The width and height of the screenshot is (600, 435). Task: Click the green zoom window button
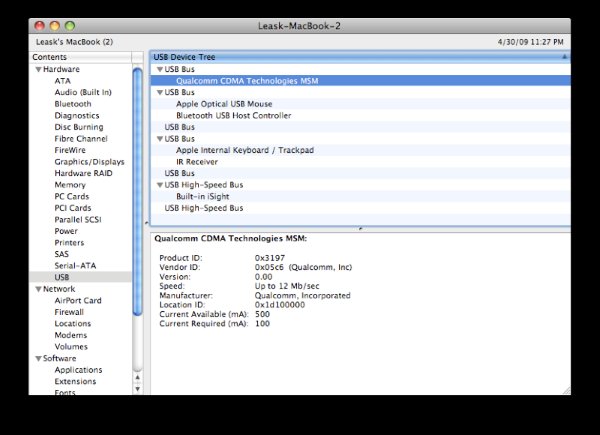pos(70,26)
